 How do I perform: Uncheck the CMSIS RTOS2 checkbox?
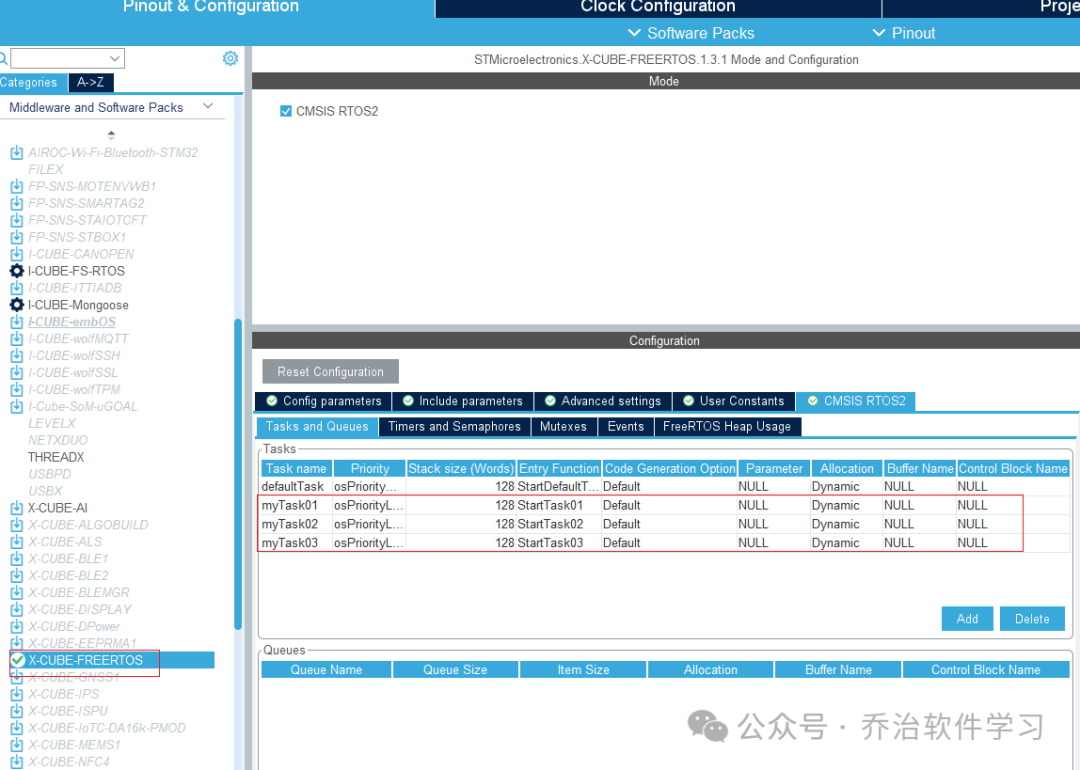(286, 111)
